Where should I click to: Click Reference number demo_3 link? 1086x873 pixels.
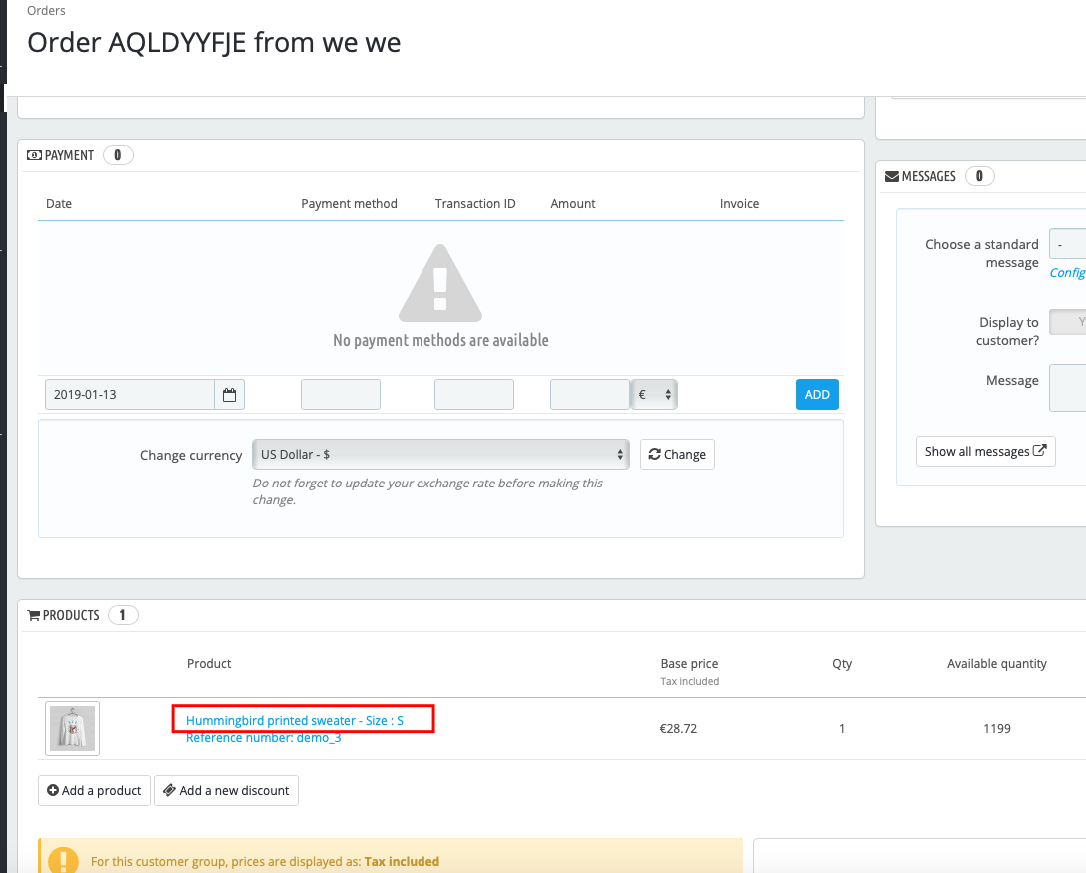(x=263, y=738)
